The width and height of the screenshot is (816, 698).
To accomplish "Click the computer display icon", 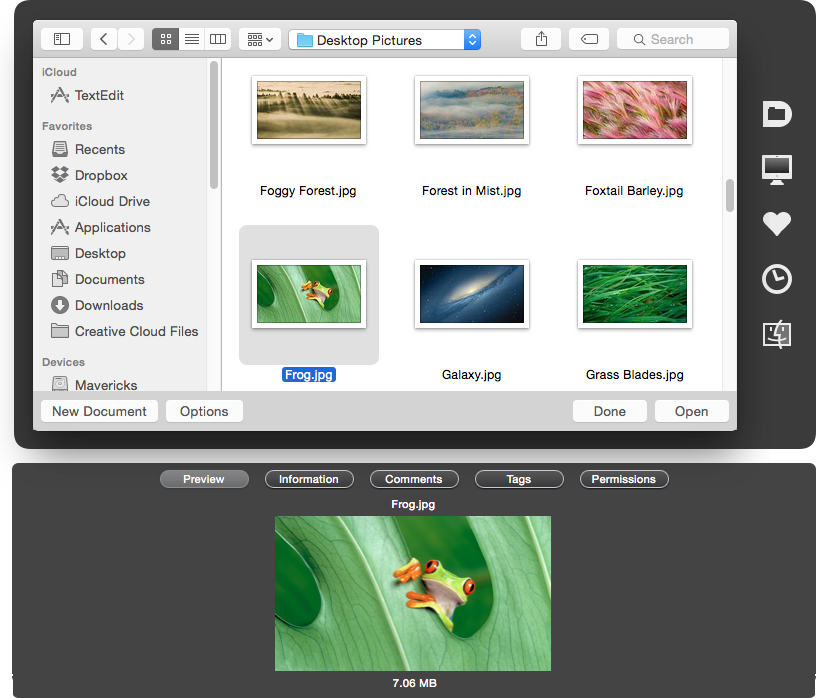I will [776, 170].
